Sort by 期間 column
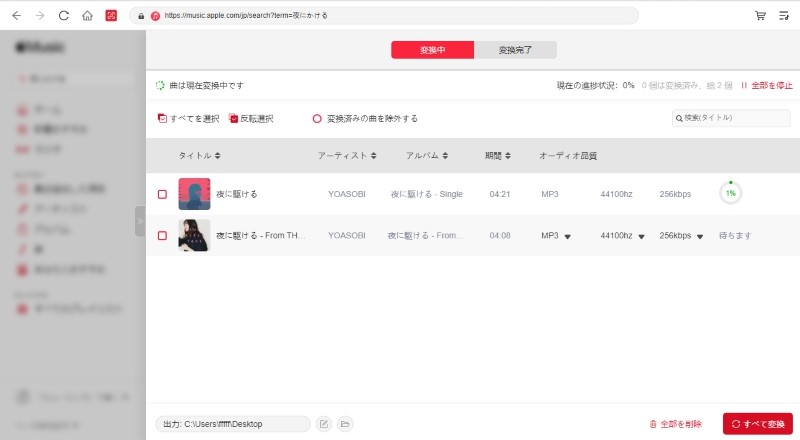This screenshot has width=800, height=440. (x=497, y=156)
